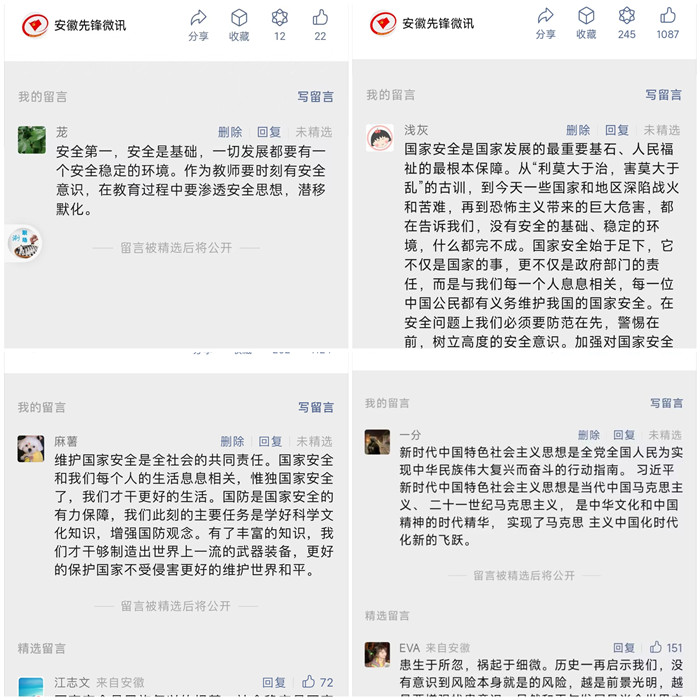The image size is (700, 700).
Task: Delete 茏's comment via 删除
Action: coord(230,132)
